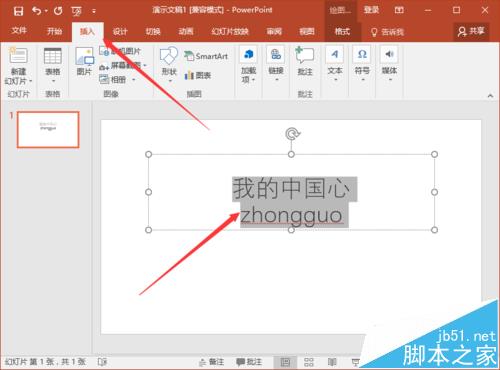Select the 插入 ribbon tab
500x370 pixels.
tap(87, 31)
